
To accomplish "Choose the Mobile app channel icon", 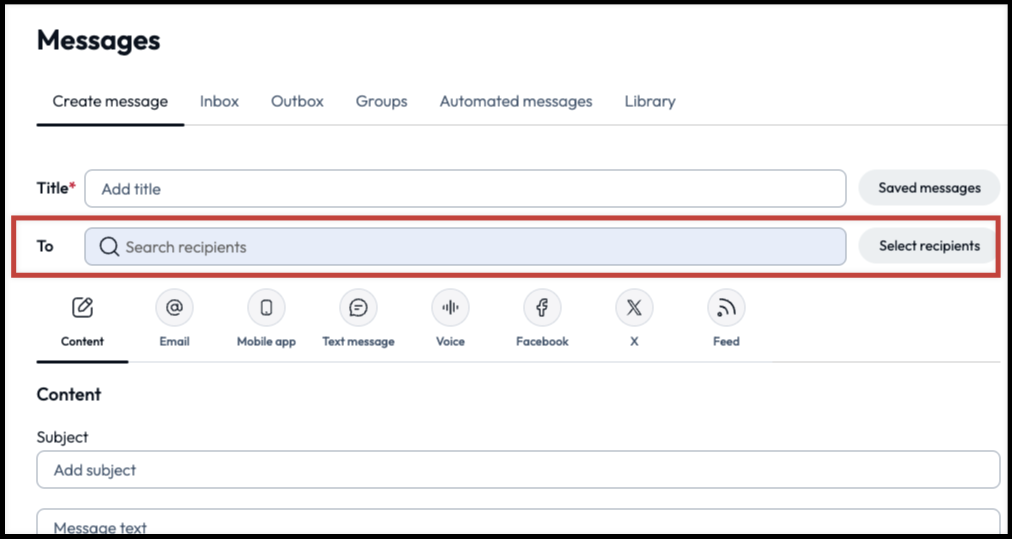I will point(266,308).
